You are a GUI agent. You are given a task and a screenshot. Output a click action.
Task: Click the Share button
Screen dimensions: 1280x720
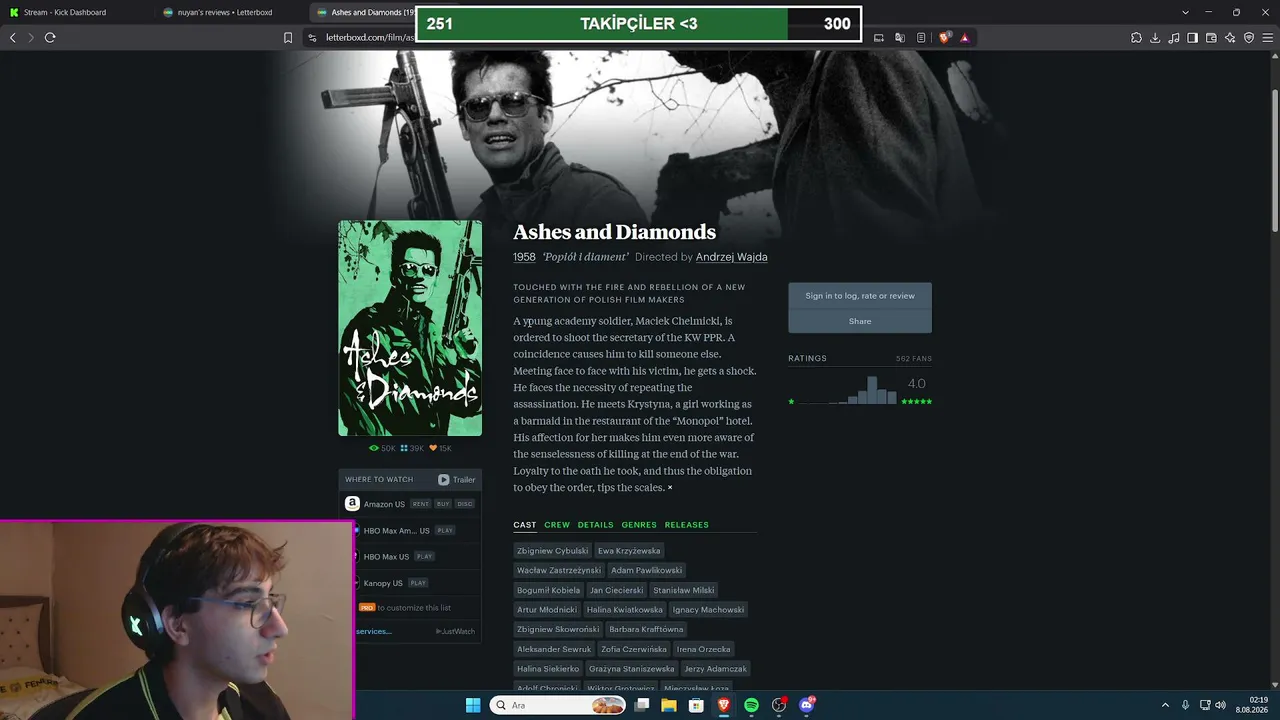(x=860, y=321)
